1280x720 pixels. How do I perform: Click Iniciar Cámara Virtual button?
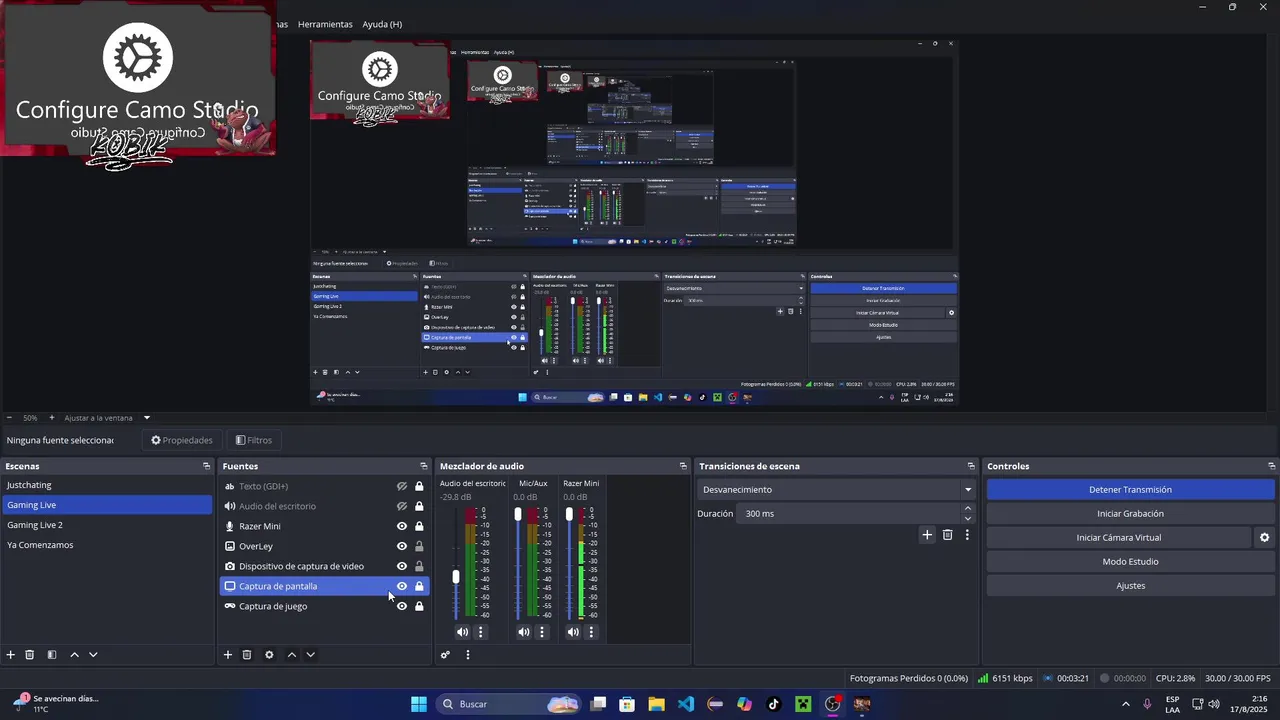1118,538
